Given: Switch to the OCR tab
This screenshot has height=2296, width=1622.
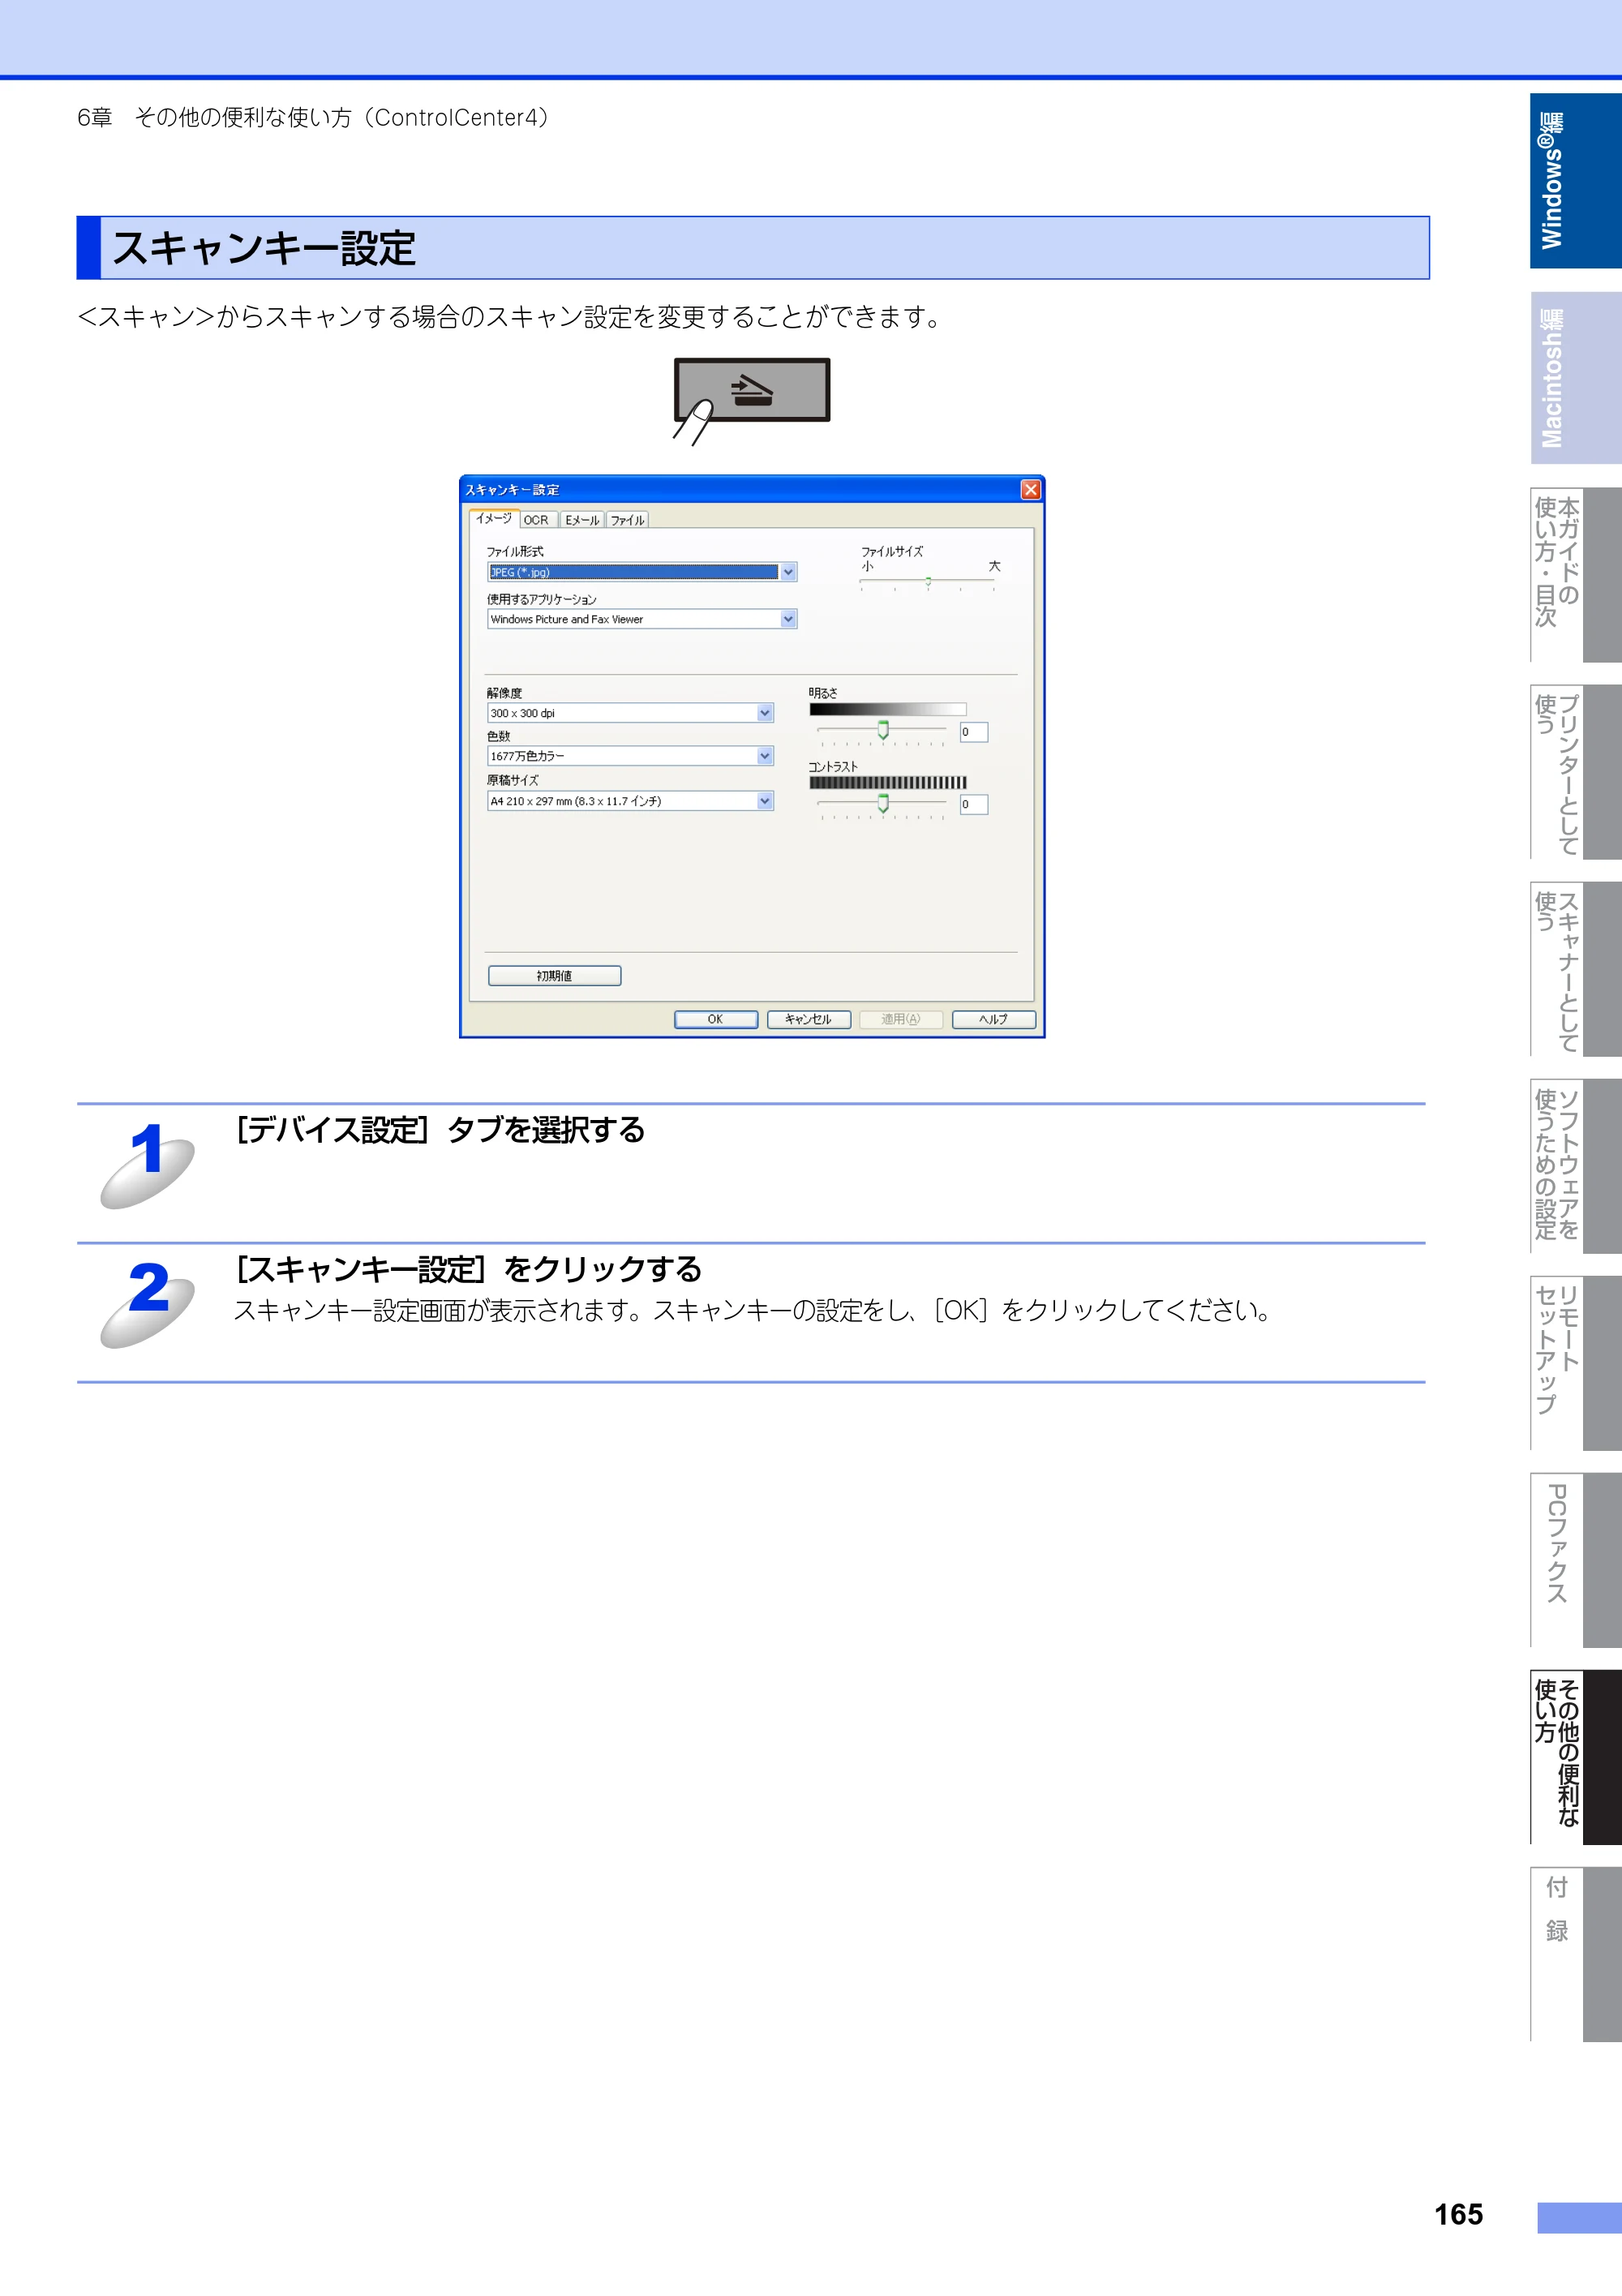Looking at the screenshot, I should click(x=537, y=520).
